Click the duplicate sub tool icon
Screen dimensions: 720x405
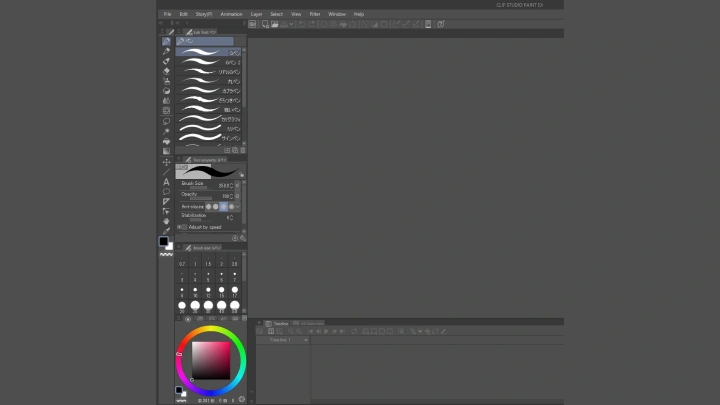point(235,150)
